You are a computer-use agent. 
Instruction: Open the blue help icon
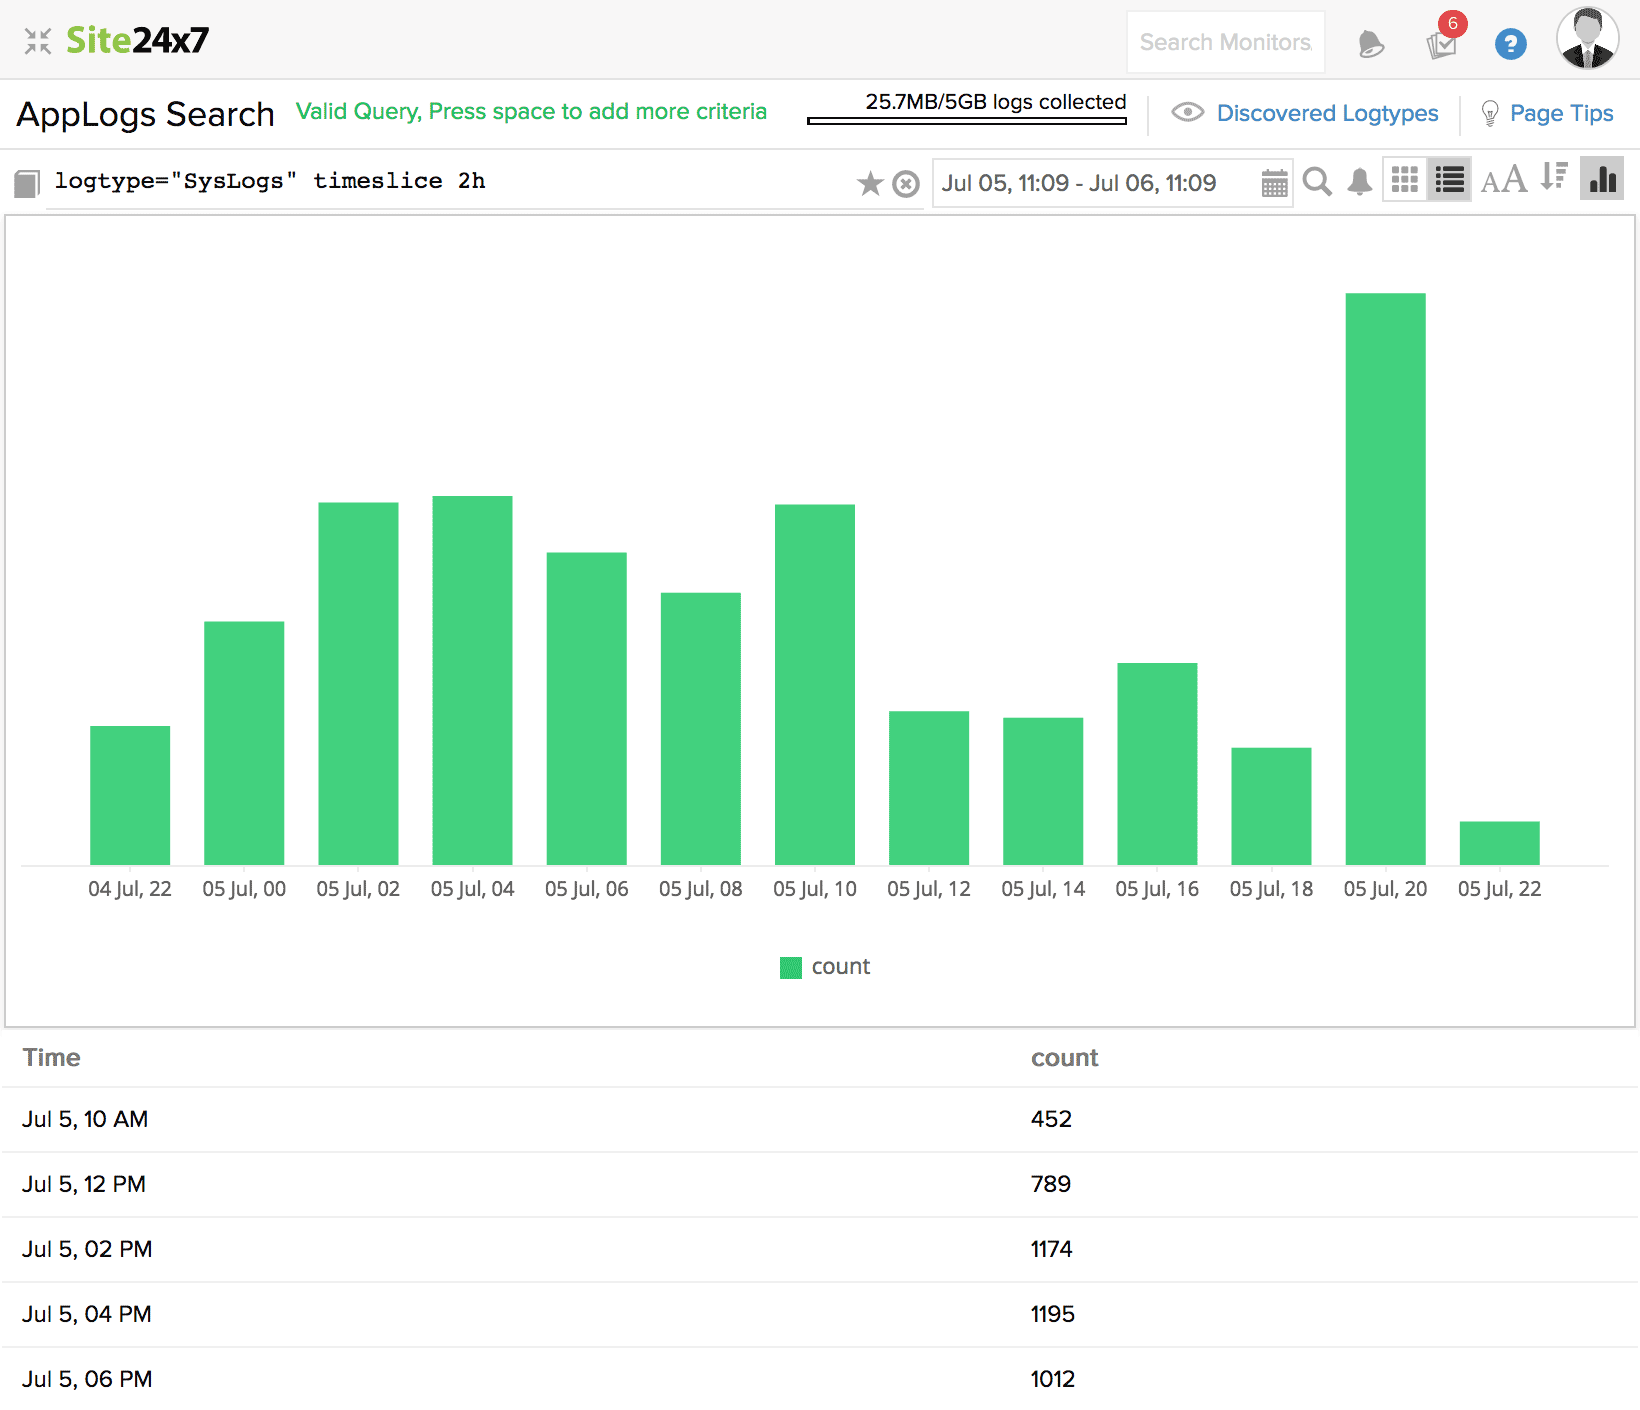point(1510,44)
